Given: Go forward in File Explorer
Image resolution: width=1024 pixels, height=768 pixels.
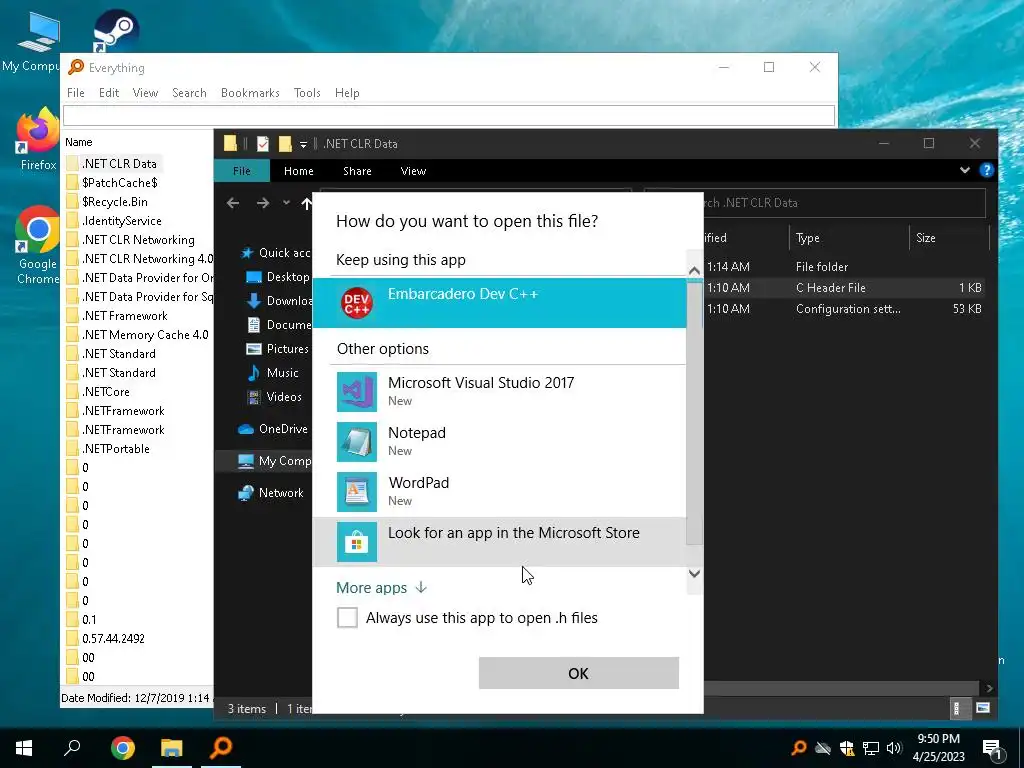Looking at the screenshot, I should click(x=263, y=203).
